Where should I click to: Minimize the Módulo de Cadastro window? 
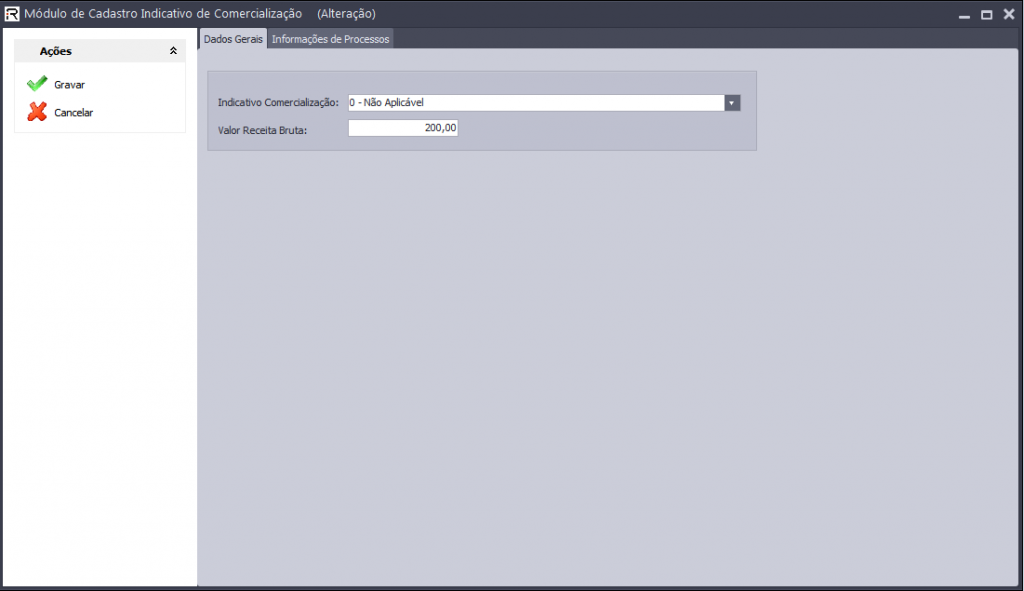pyautogui.click(x=964, y=15)
